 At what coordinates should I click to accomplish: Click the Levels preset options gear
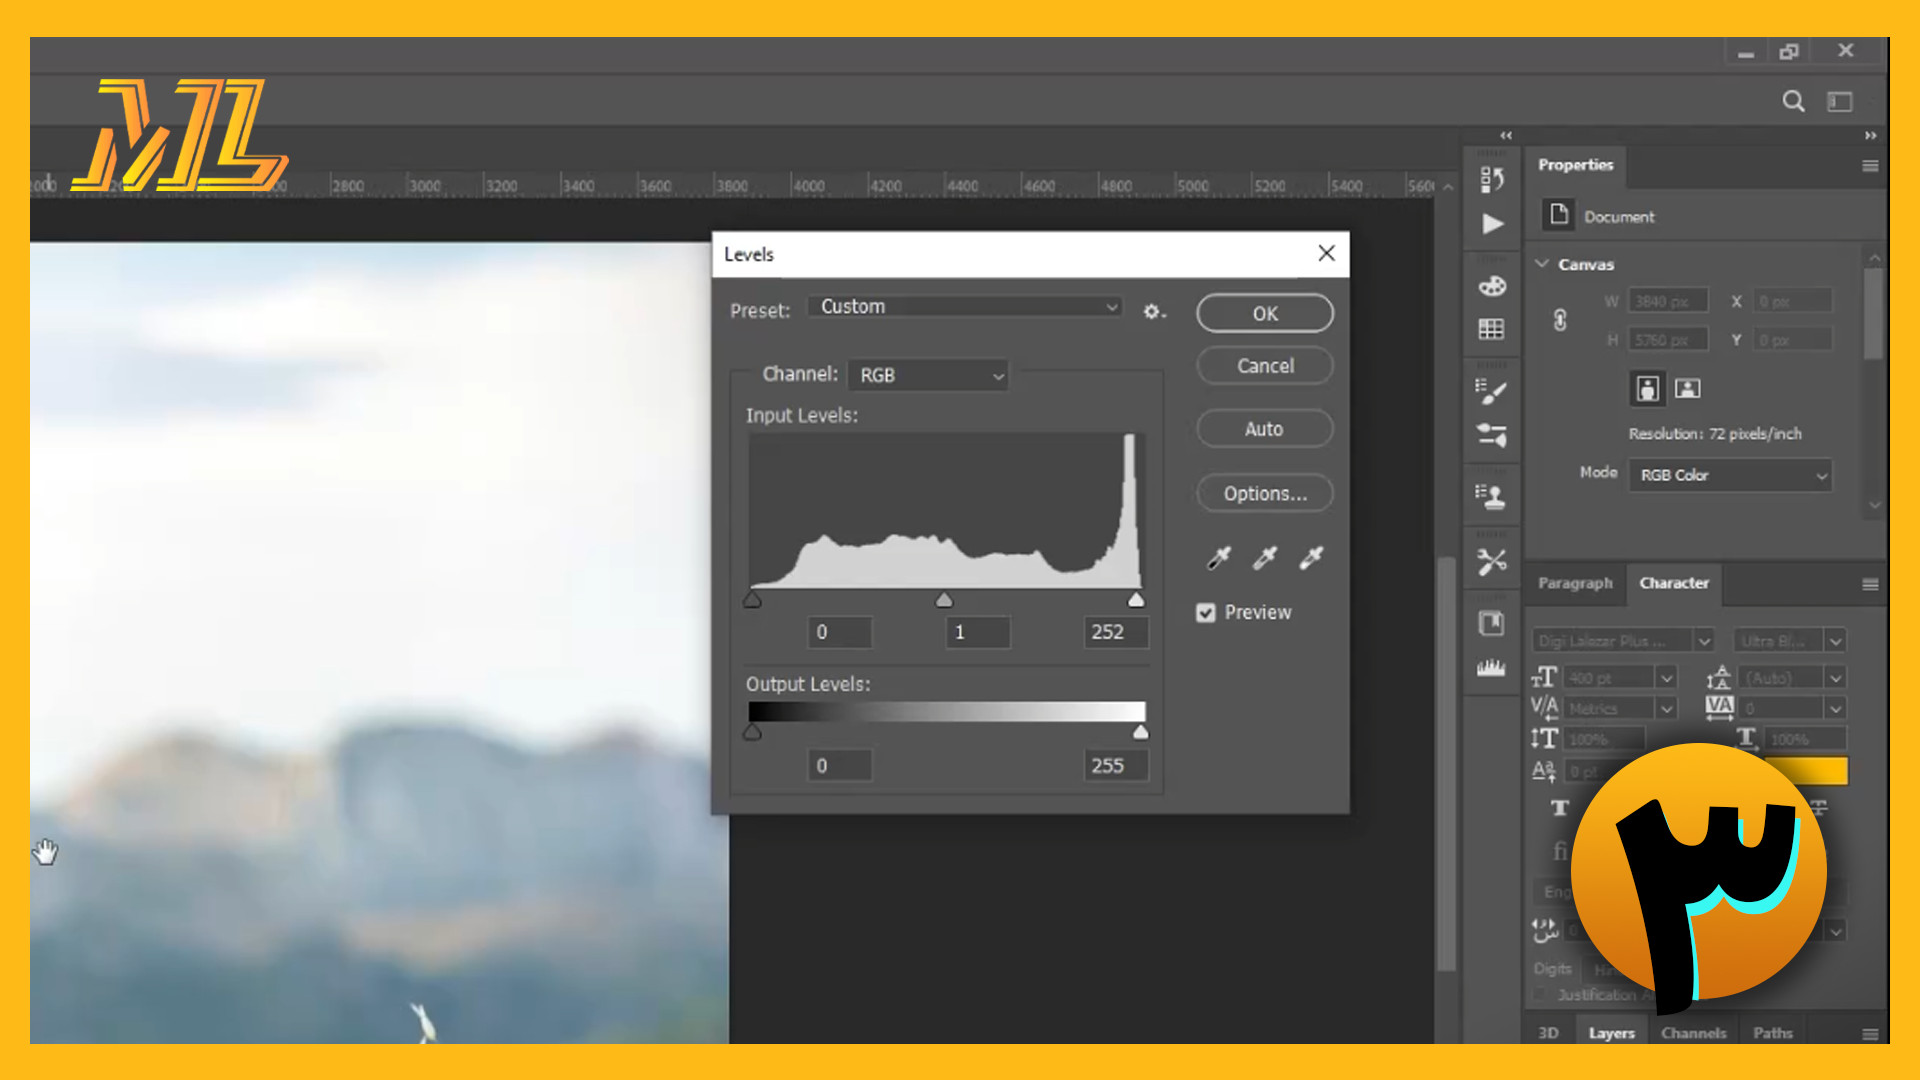coord(1153,312)
